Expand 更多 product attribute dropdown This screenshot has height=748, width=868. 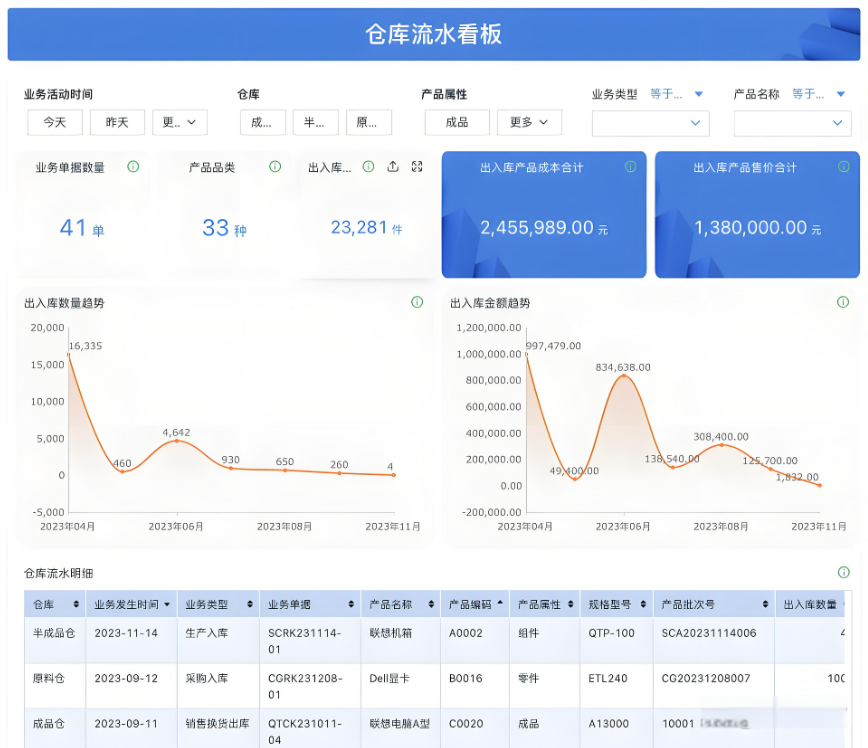coord(529,122)
